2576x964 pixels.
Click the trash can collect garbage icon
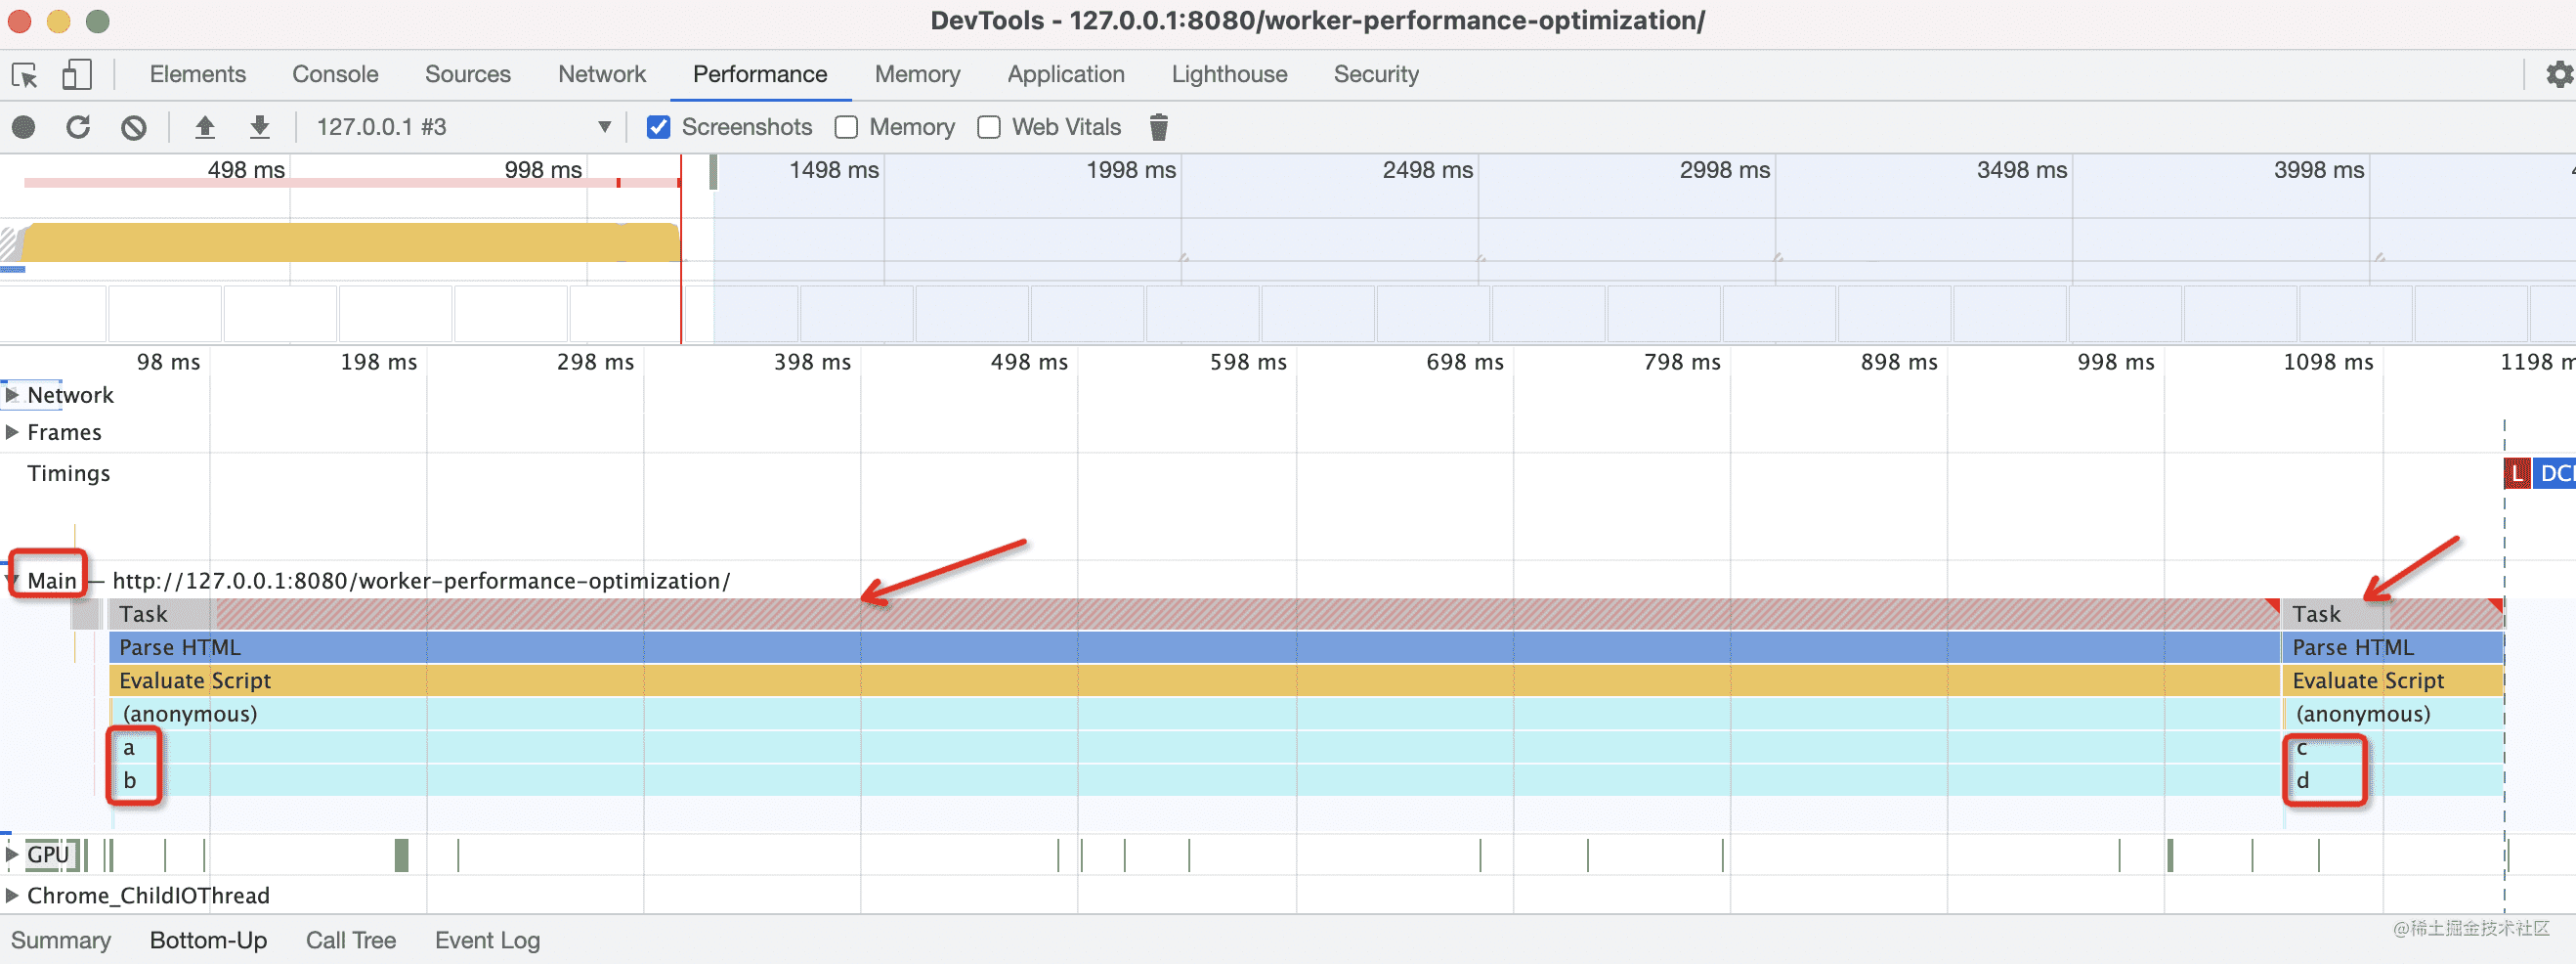click(1158, 127)
